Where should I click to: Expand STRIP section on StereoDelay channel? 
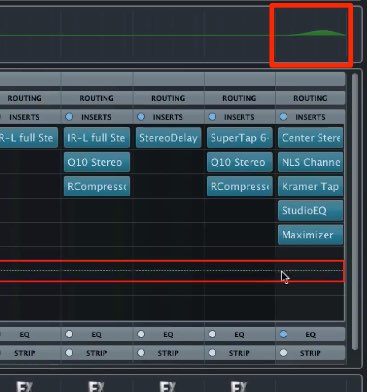pyautogui.click(x=168, y=353)
